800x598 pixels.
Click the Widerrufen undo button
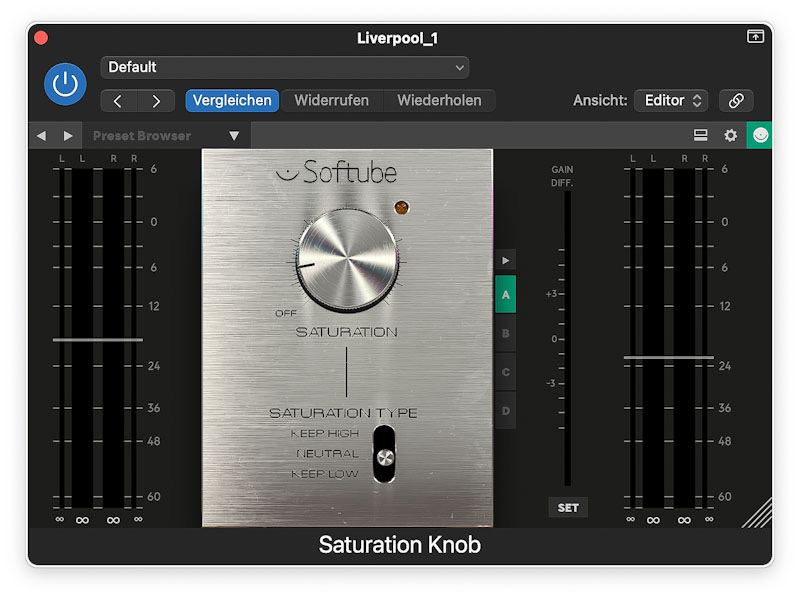click(332, 101)
